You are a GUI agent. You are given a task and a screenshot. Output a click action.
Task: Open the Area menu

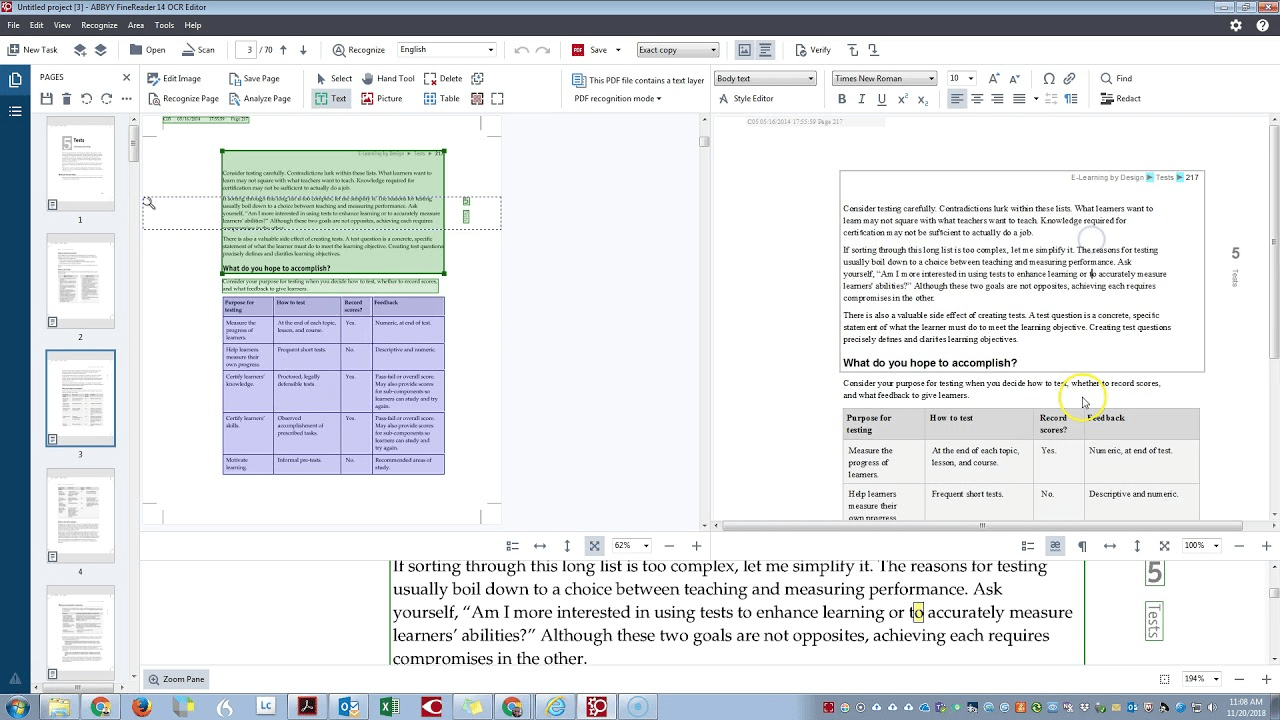(x=136, y=25)
